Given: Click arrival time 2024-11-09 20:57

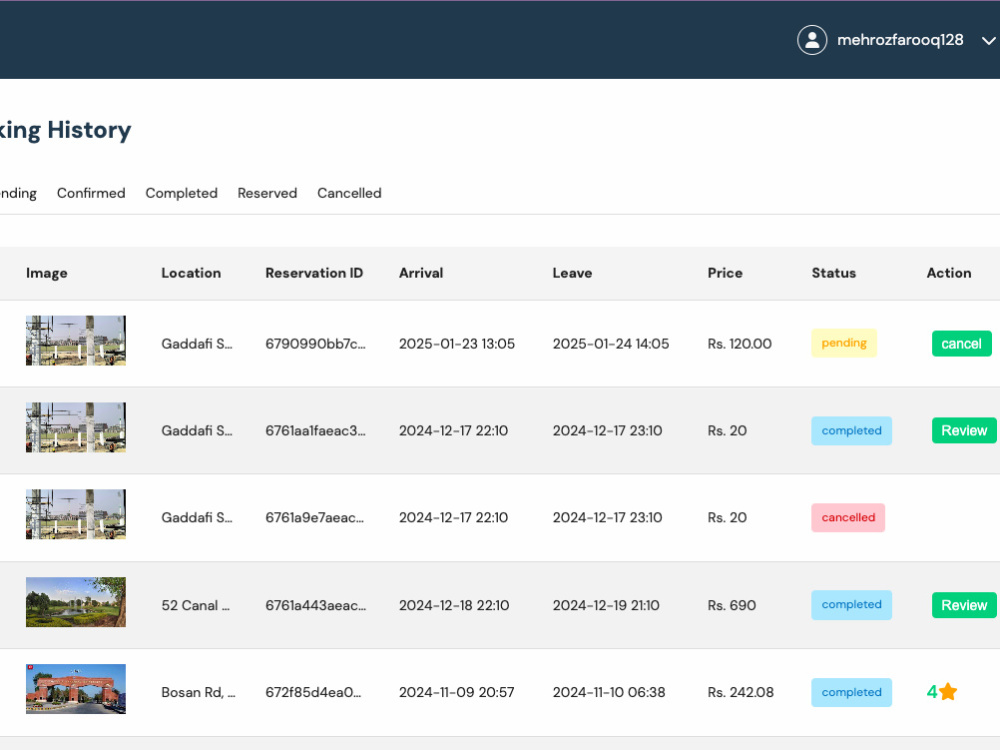Looking at the screenshot, I should pos(457,692).
